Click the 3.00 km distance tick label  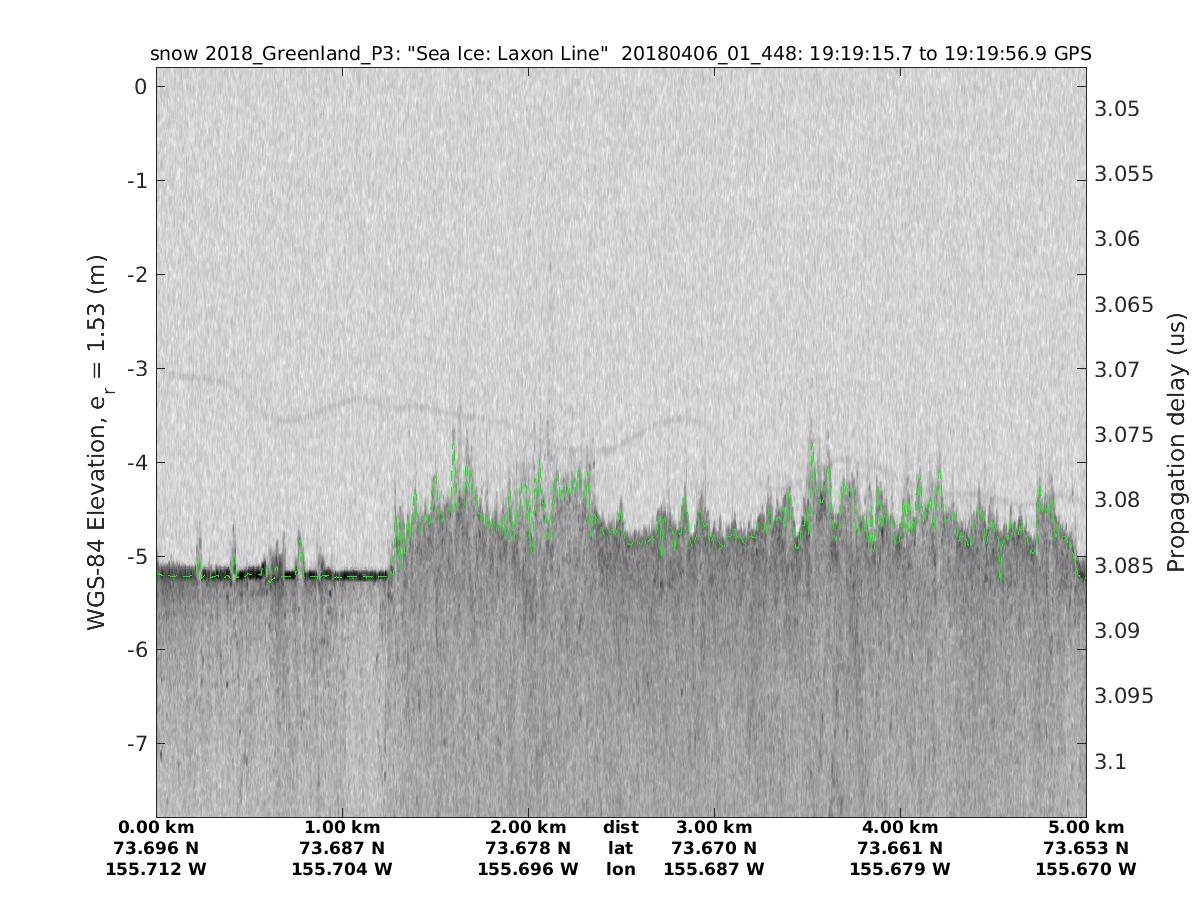[714, 827]
